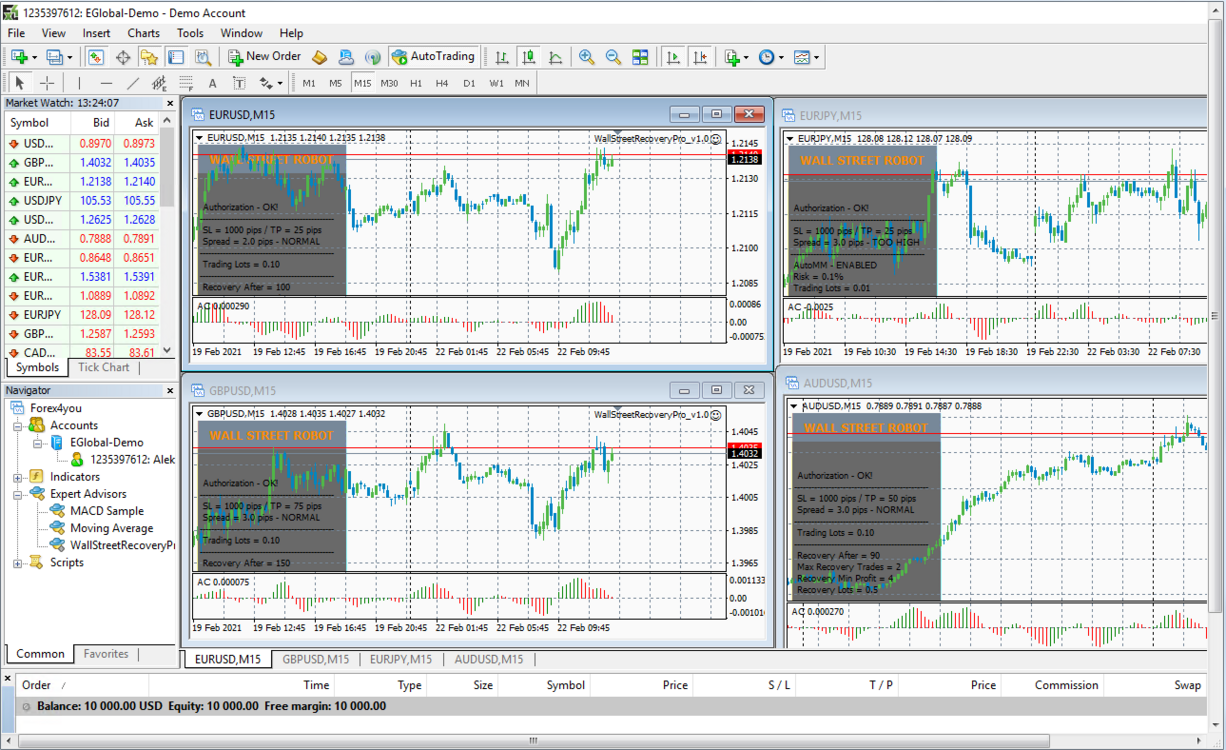Screen dimensions: 1226x750
Task: Switch to the M5 timeframe
Action: point(336,83)
